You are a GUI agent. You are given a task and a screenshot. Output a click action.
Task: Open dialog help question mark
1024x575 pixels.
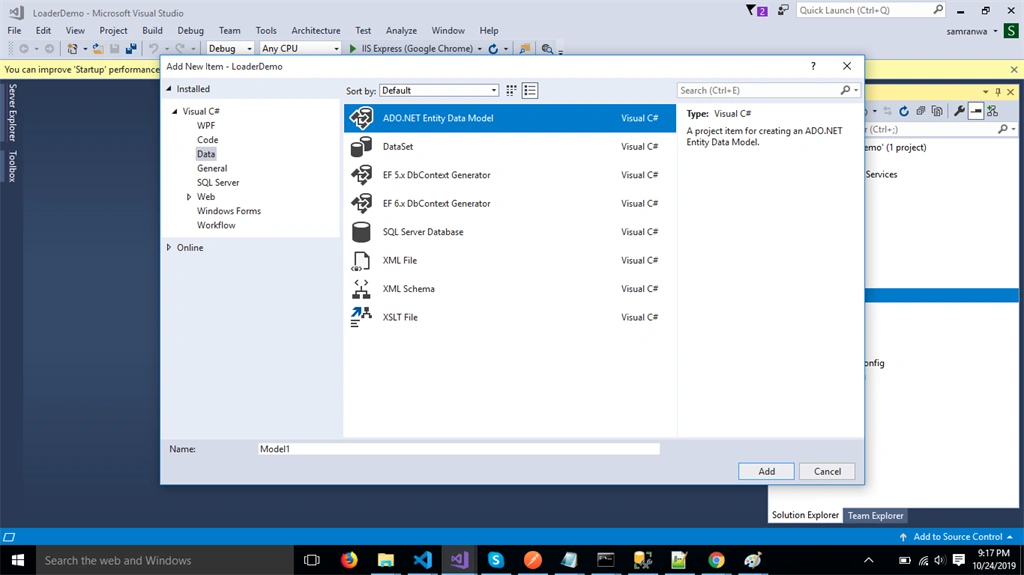[x=813, y=66]
